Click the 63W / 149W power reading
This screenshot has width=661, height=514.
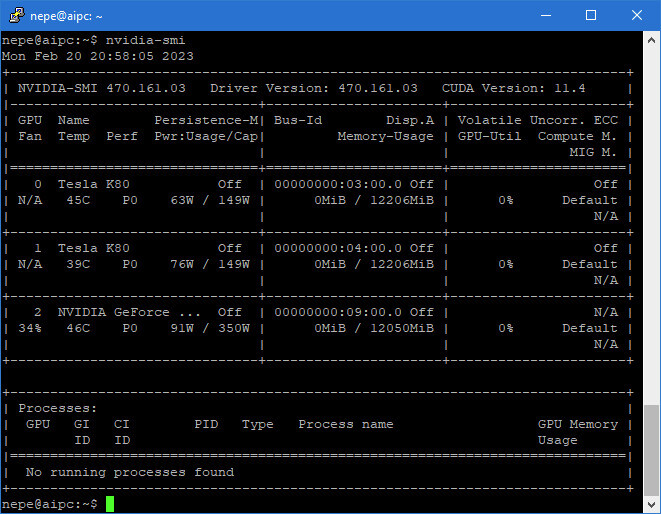[210, 200]
